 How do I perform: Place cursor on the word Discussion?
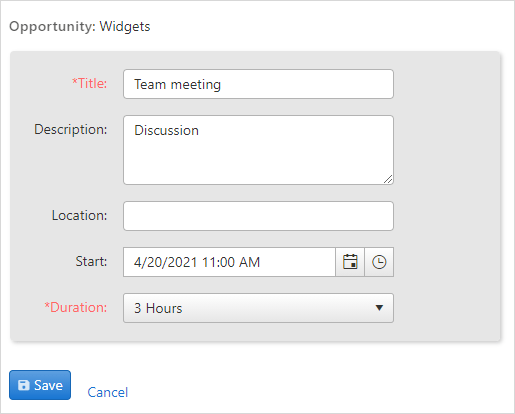coord(166,130)
